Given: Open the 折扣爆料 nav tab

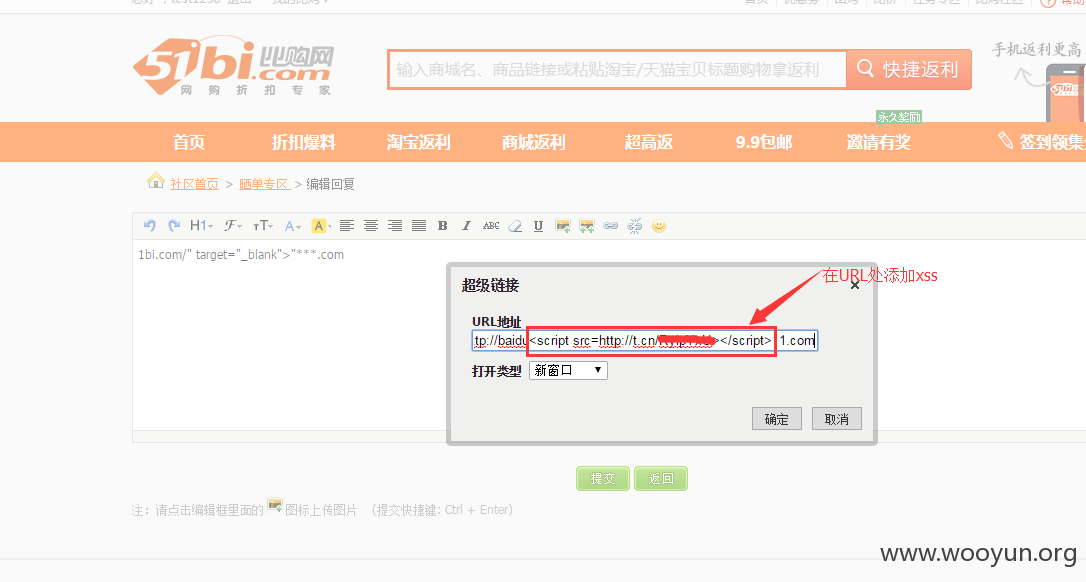Looking at the screenshot, I should click(303, 142).
